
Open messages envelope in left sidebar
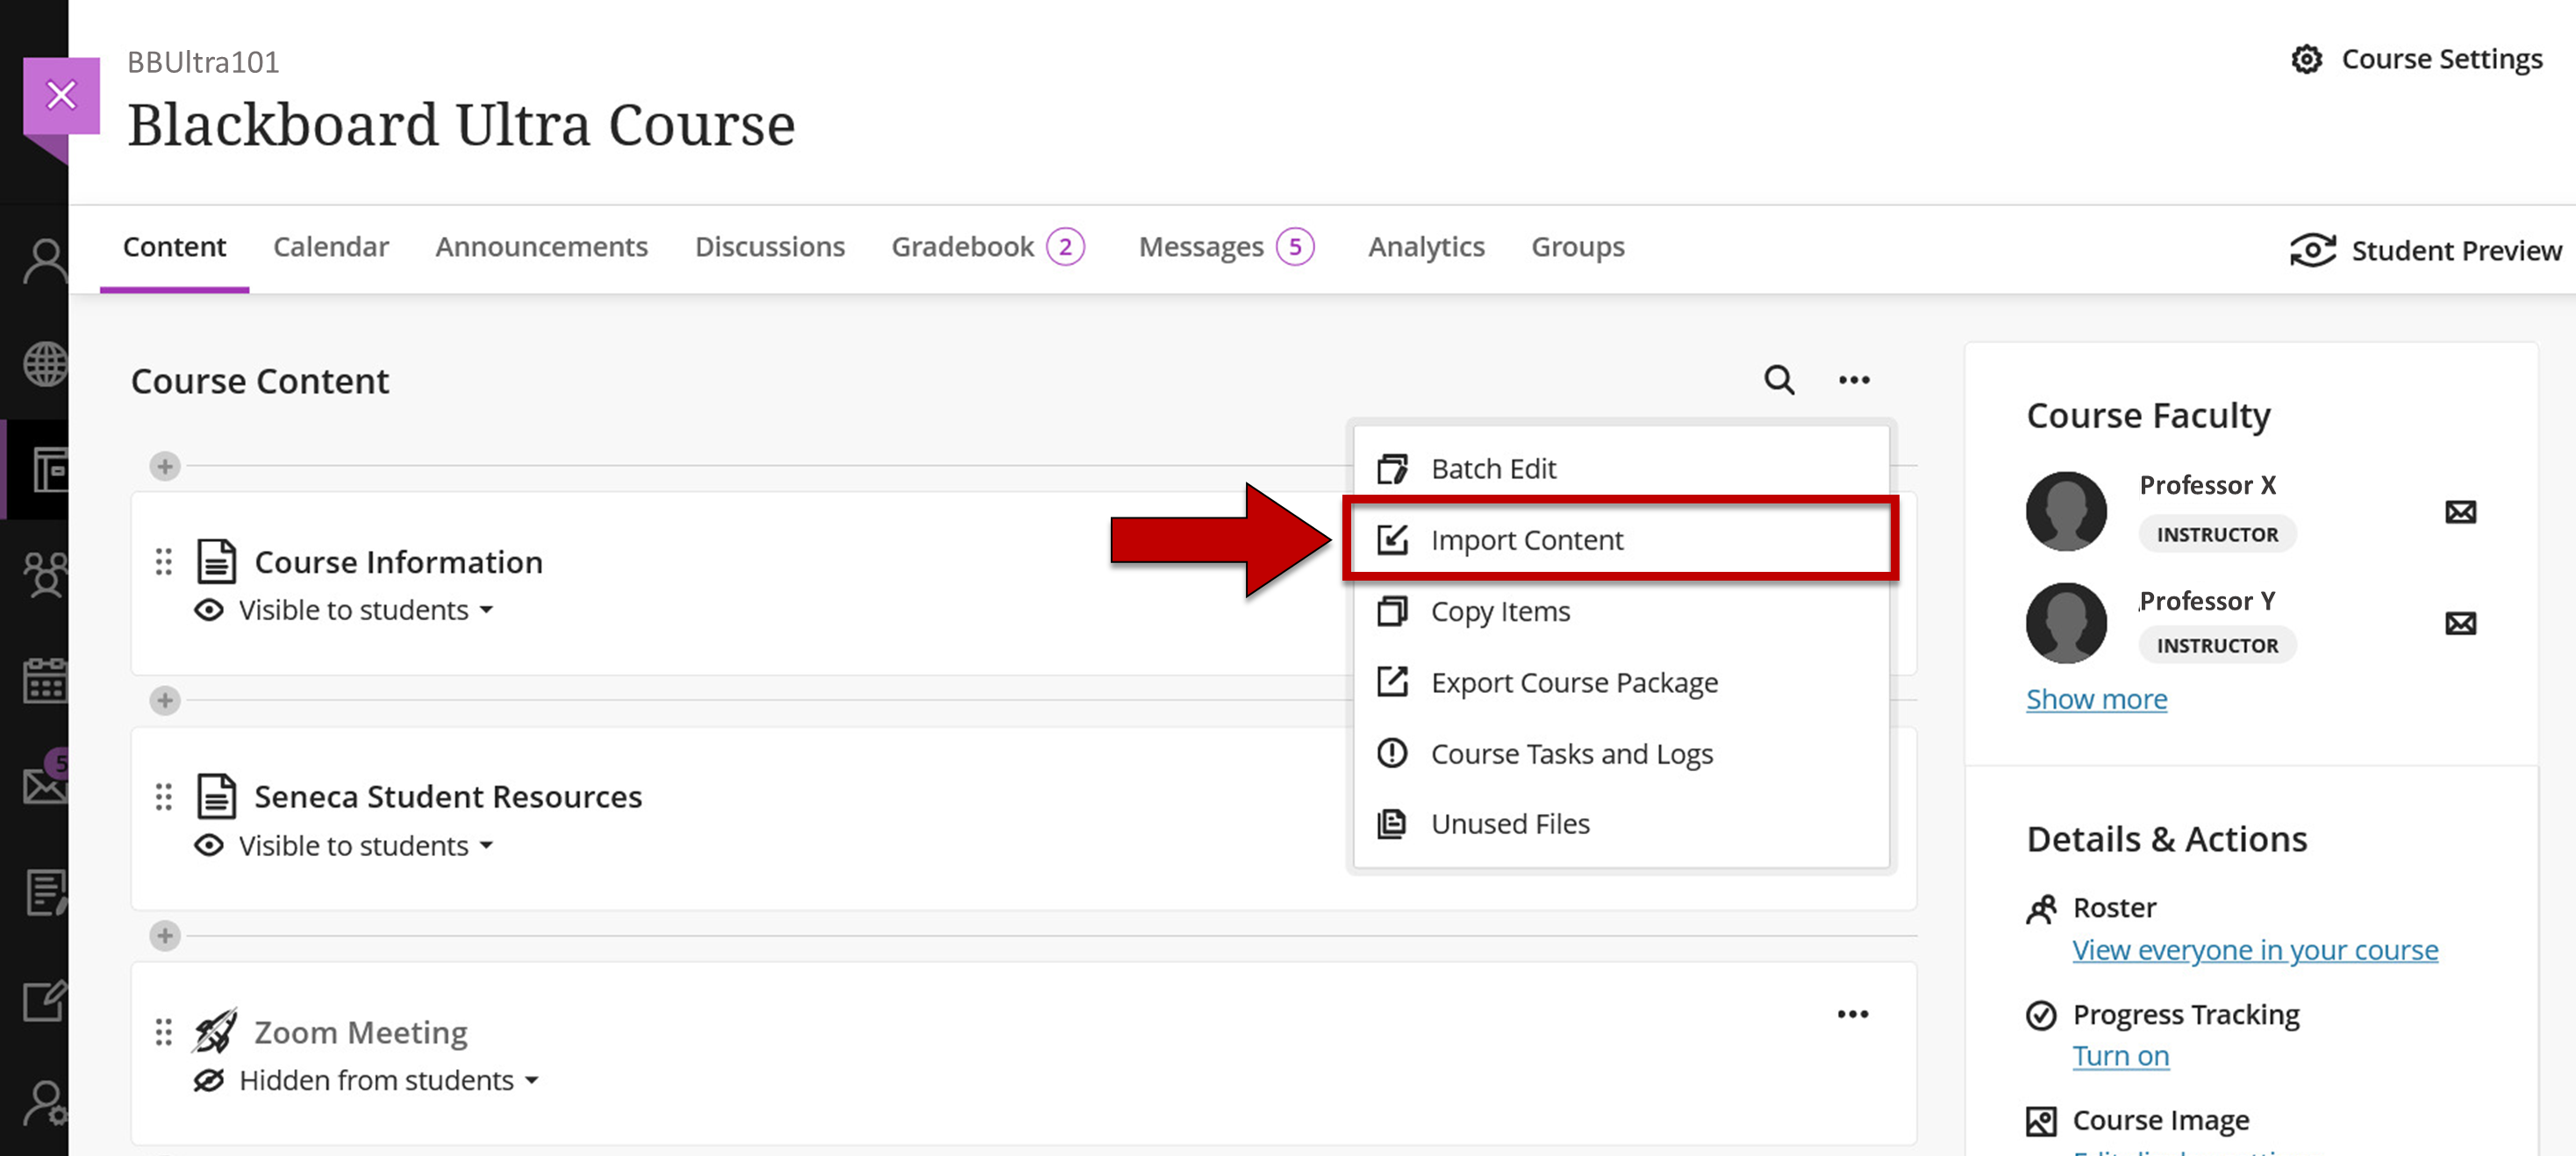pos(45,779)
